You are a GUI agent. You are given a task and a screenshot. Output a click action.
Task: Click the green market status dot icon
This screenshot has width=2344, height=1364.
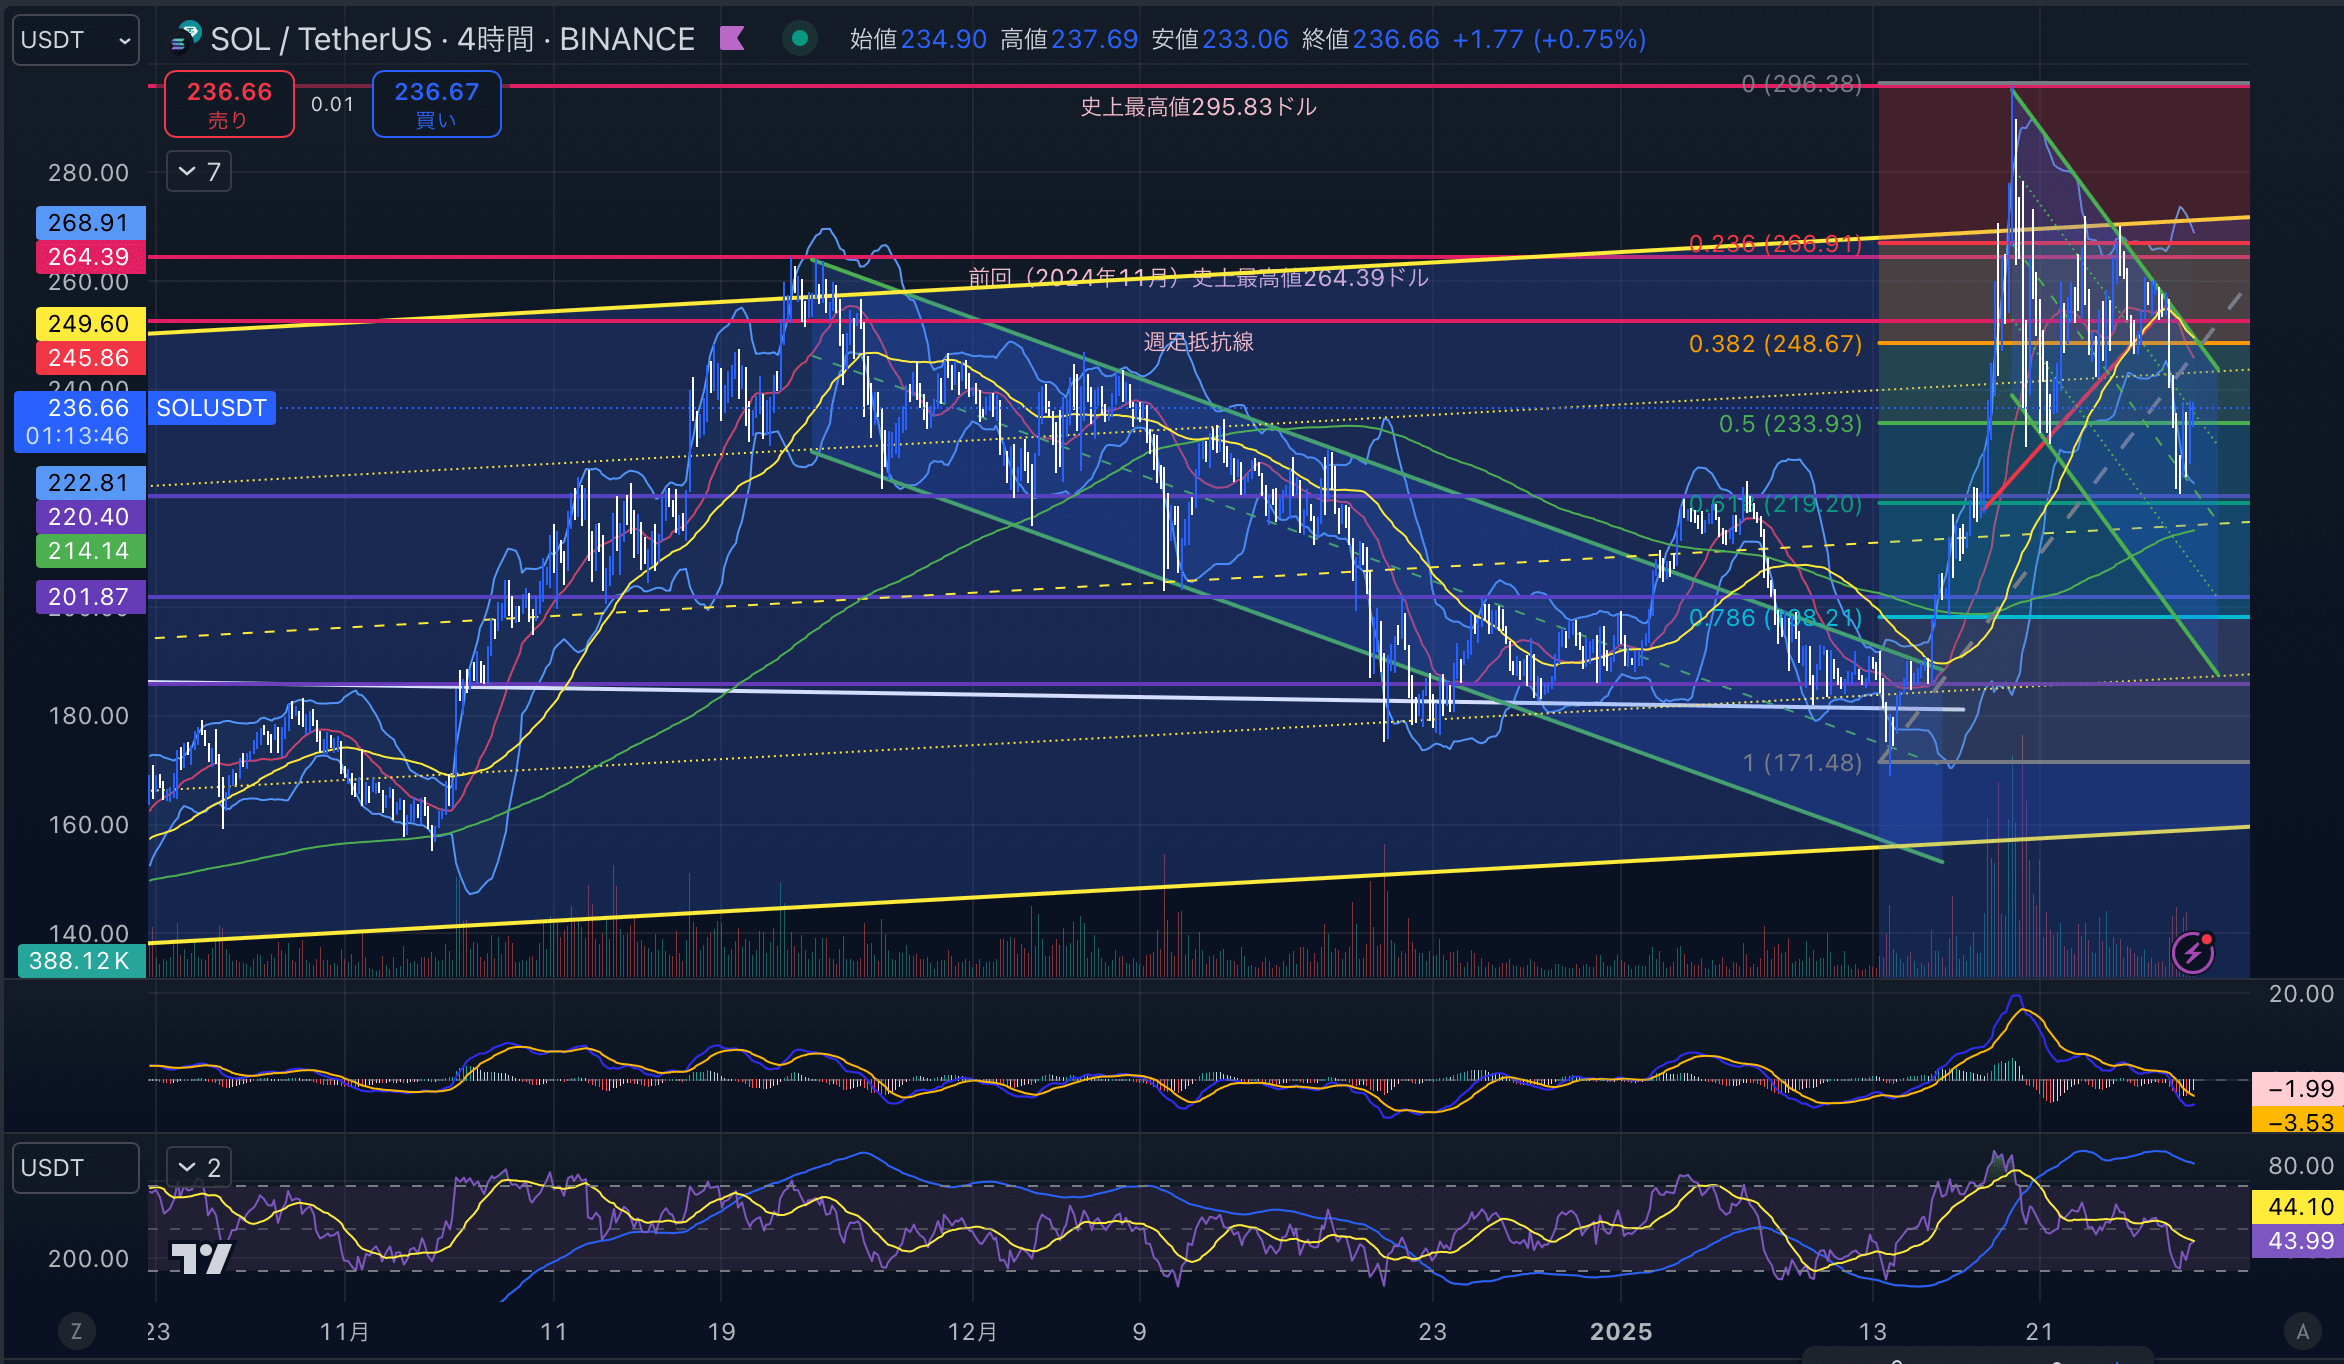click(799, 39)
